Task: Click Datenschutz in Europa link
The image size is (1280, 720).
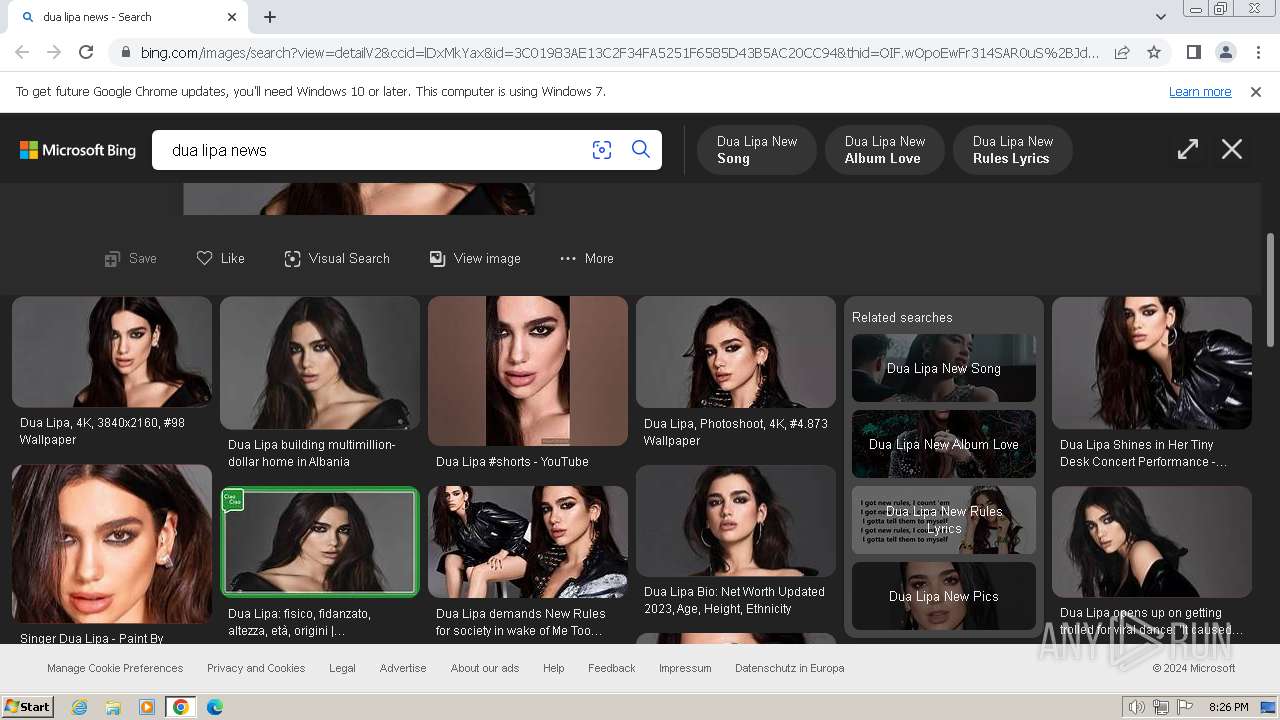Action: click(x=790, y=668)
